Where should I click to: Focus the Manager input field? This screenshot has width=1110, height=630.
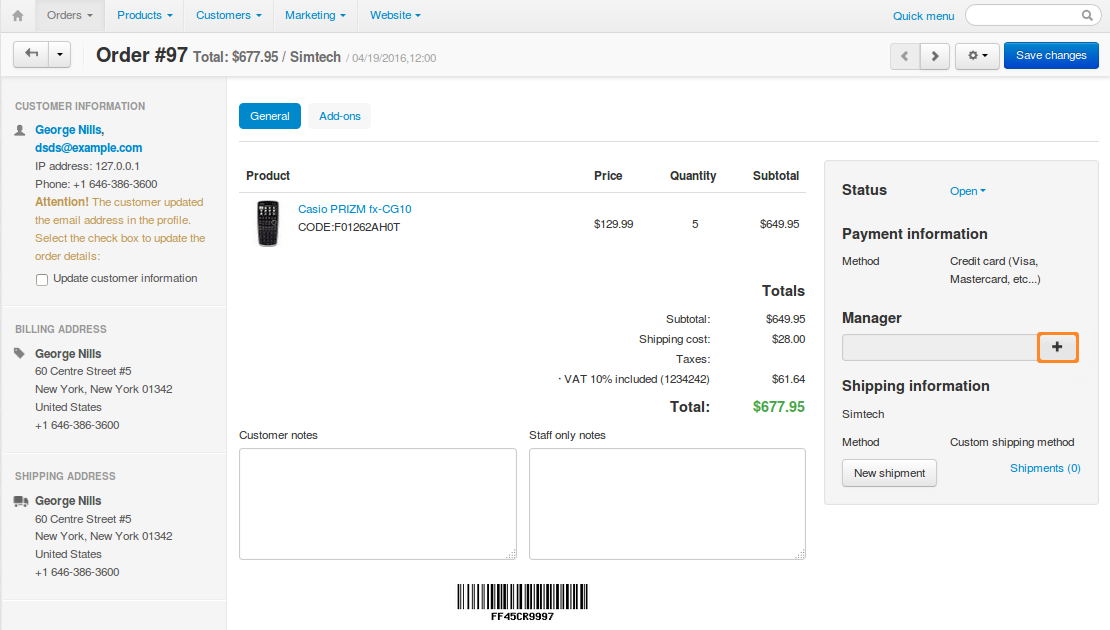940,348
